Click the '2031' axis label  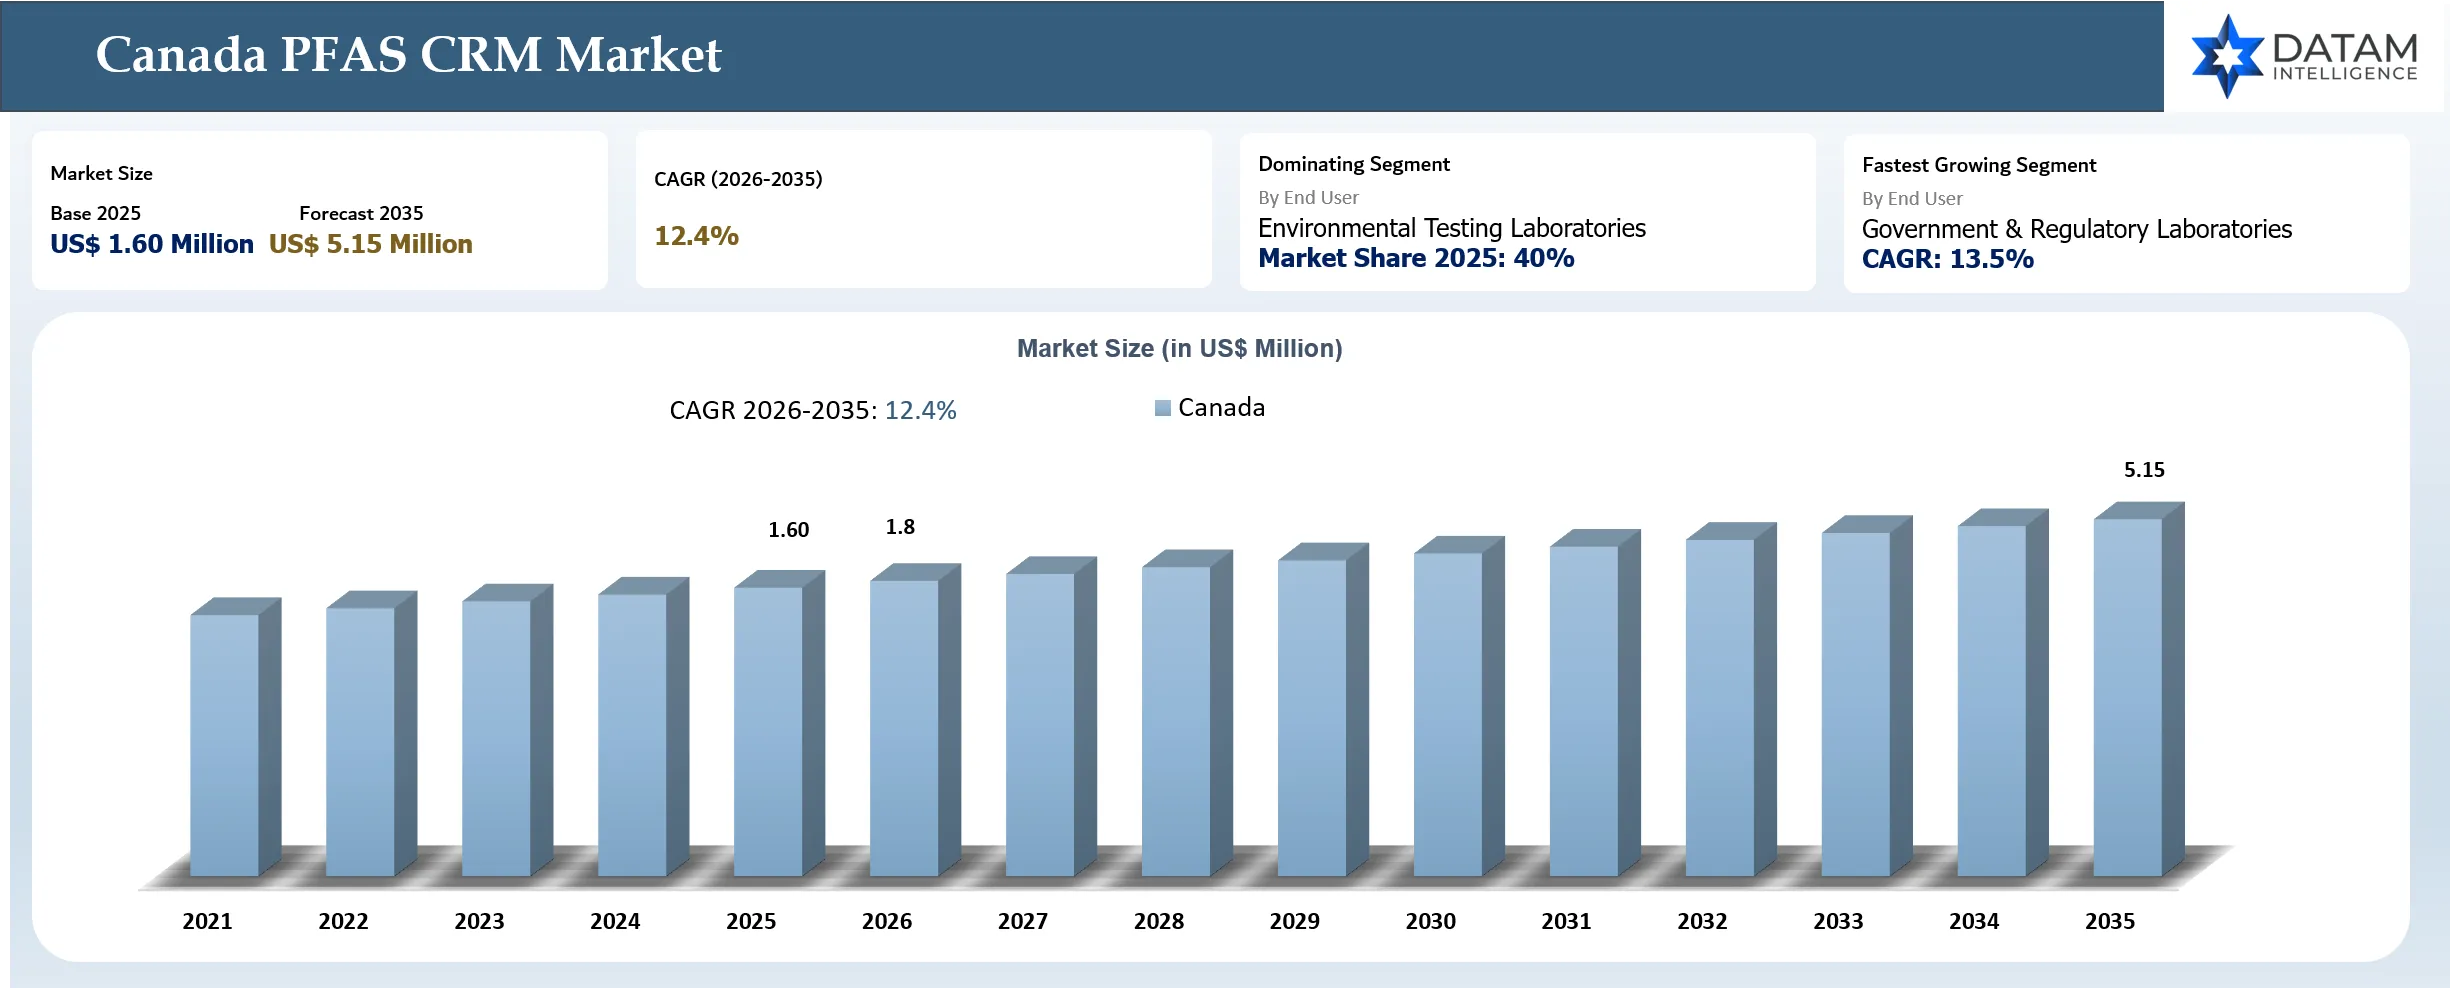[x=1566, y=921]
